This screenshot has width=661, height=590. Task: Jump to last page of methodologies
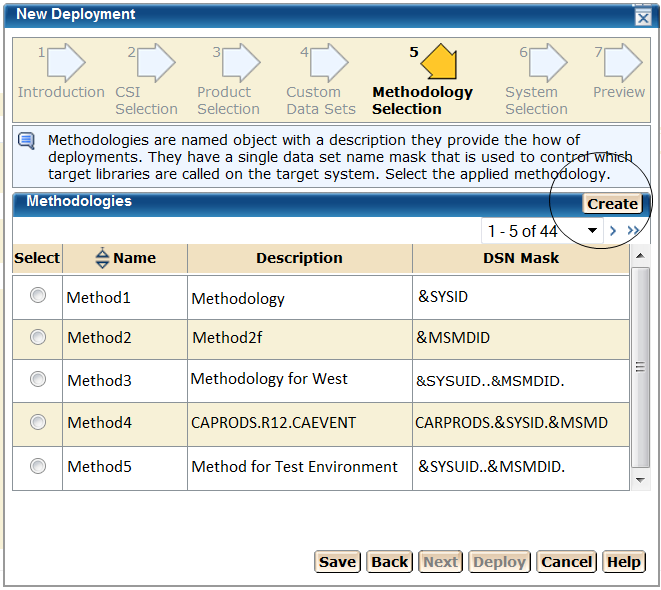[633, 231]
